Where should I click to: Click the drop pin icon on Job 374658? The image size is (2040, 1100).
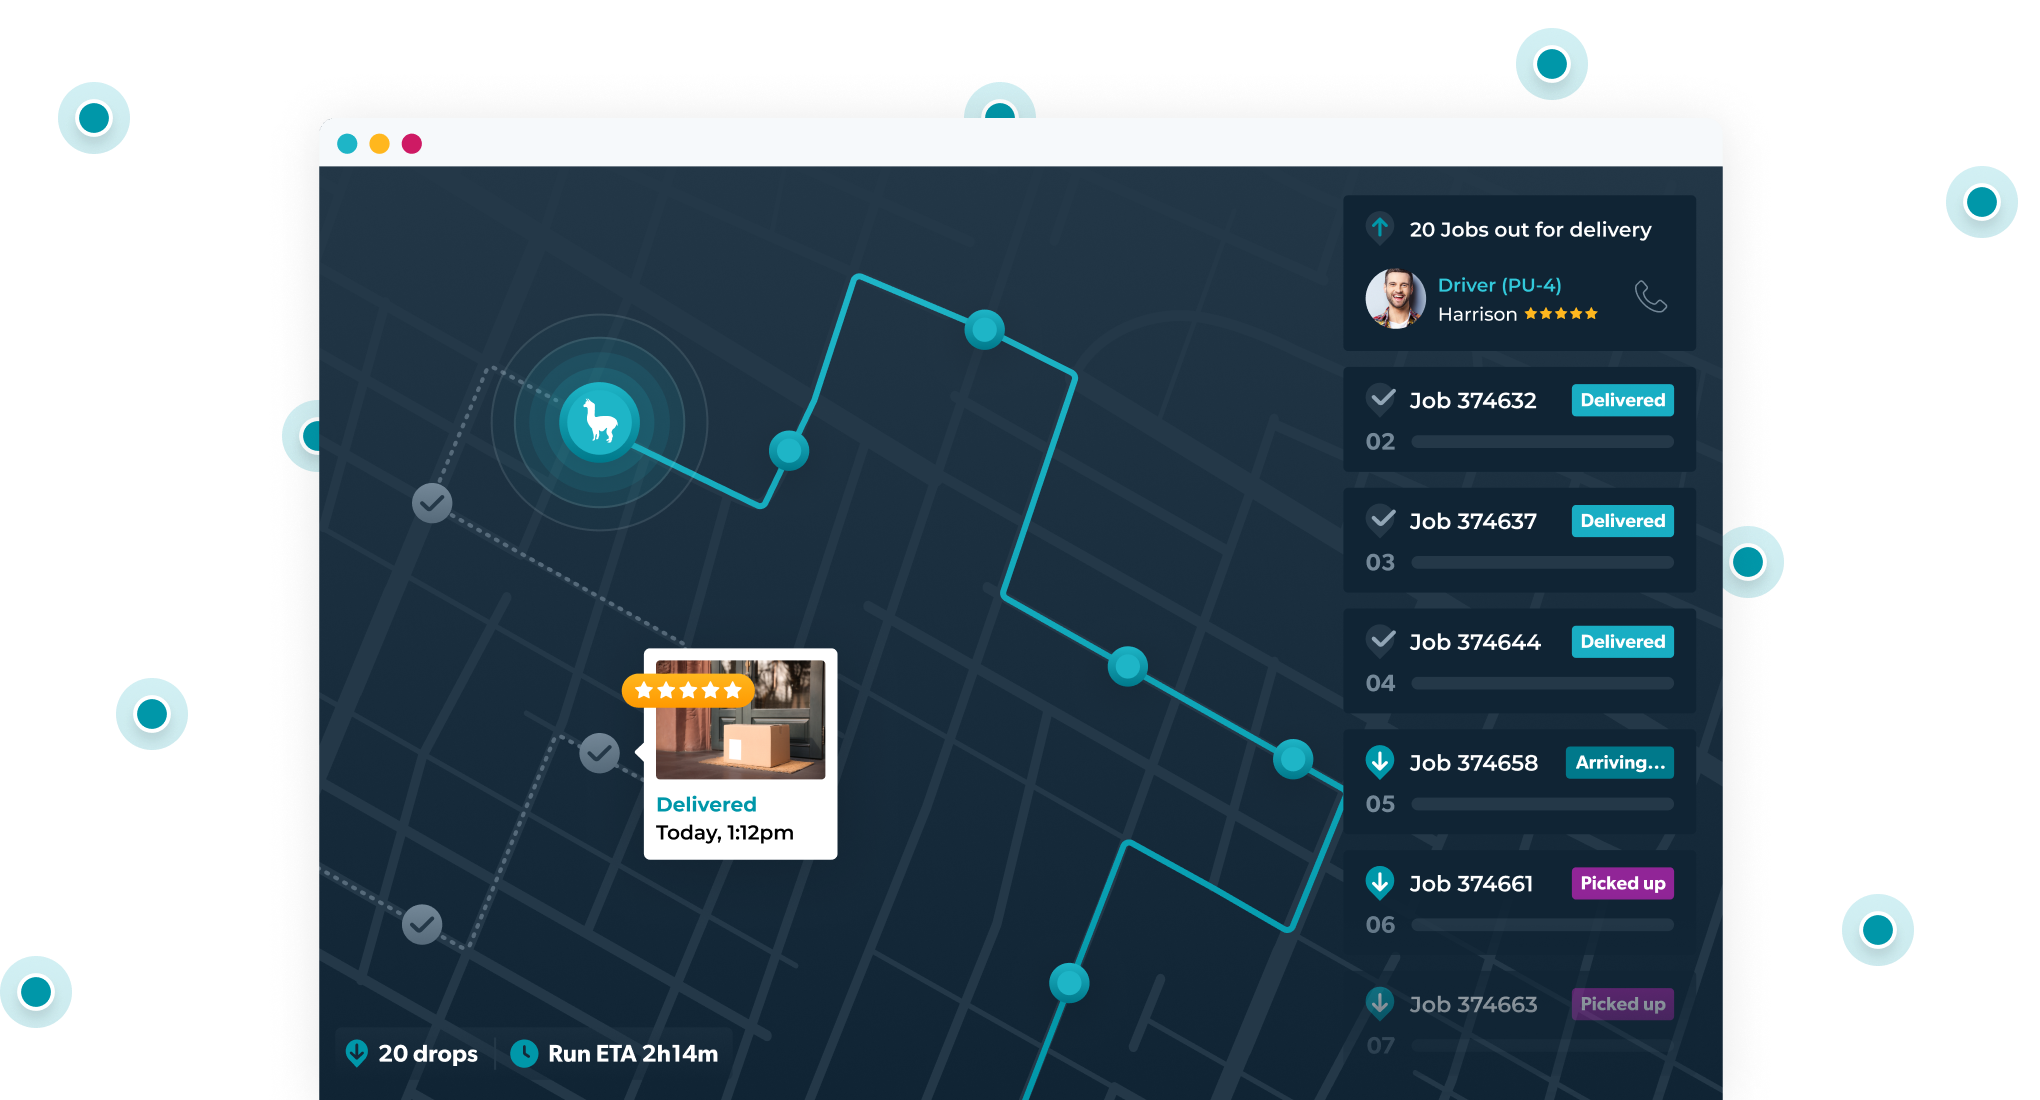[x=1381, y=762]
